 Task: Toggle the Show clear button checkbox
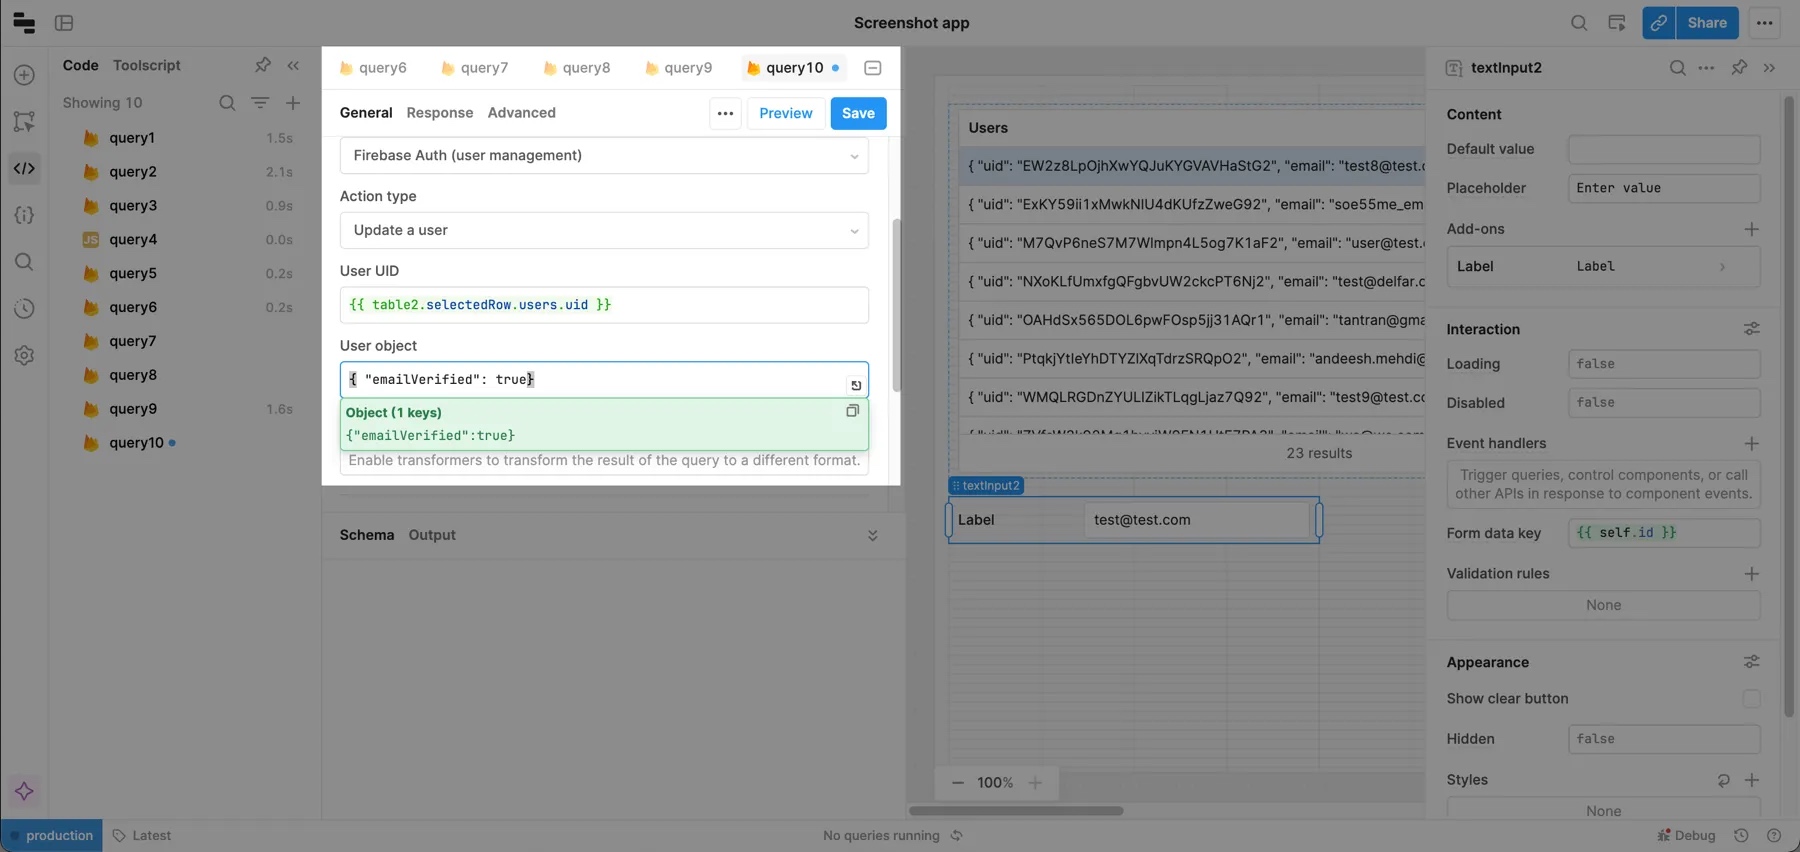pos(1751,699)
